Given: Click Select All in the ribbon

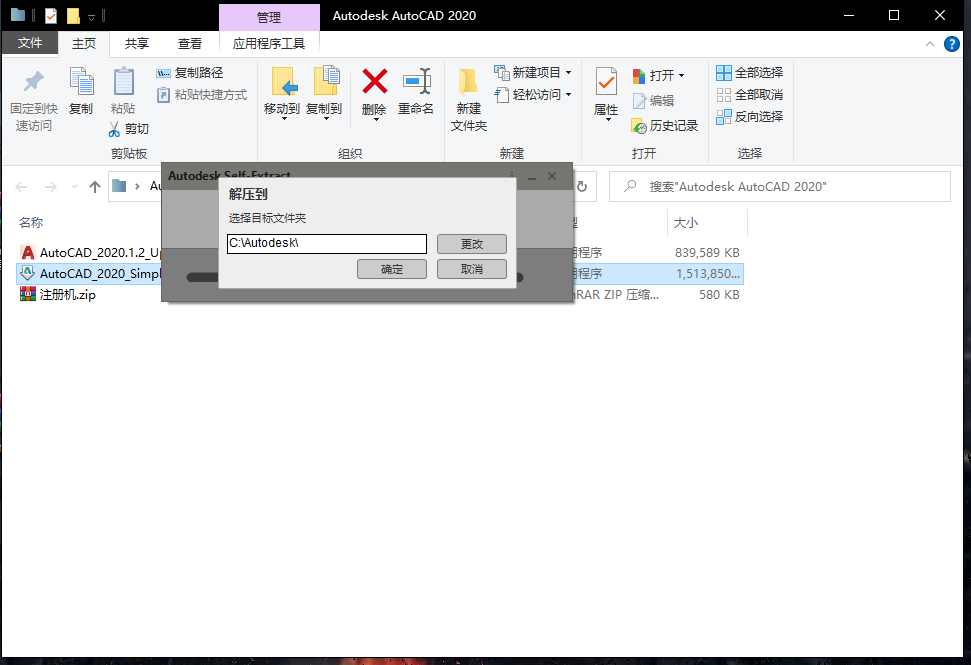Looking at the screenshot, I should pos(749,73).
